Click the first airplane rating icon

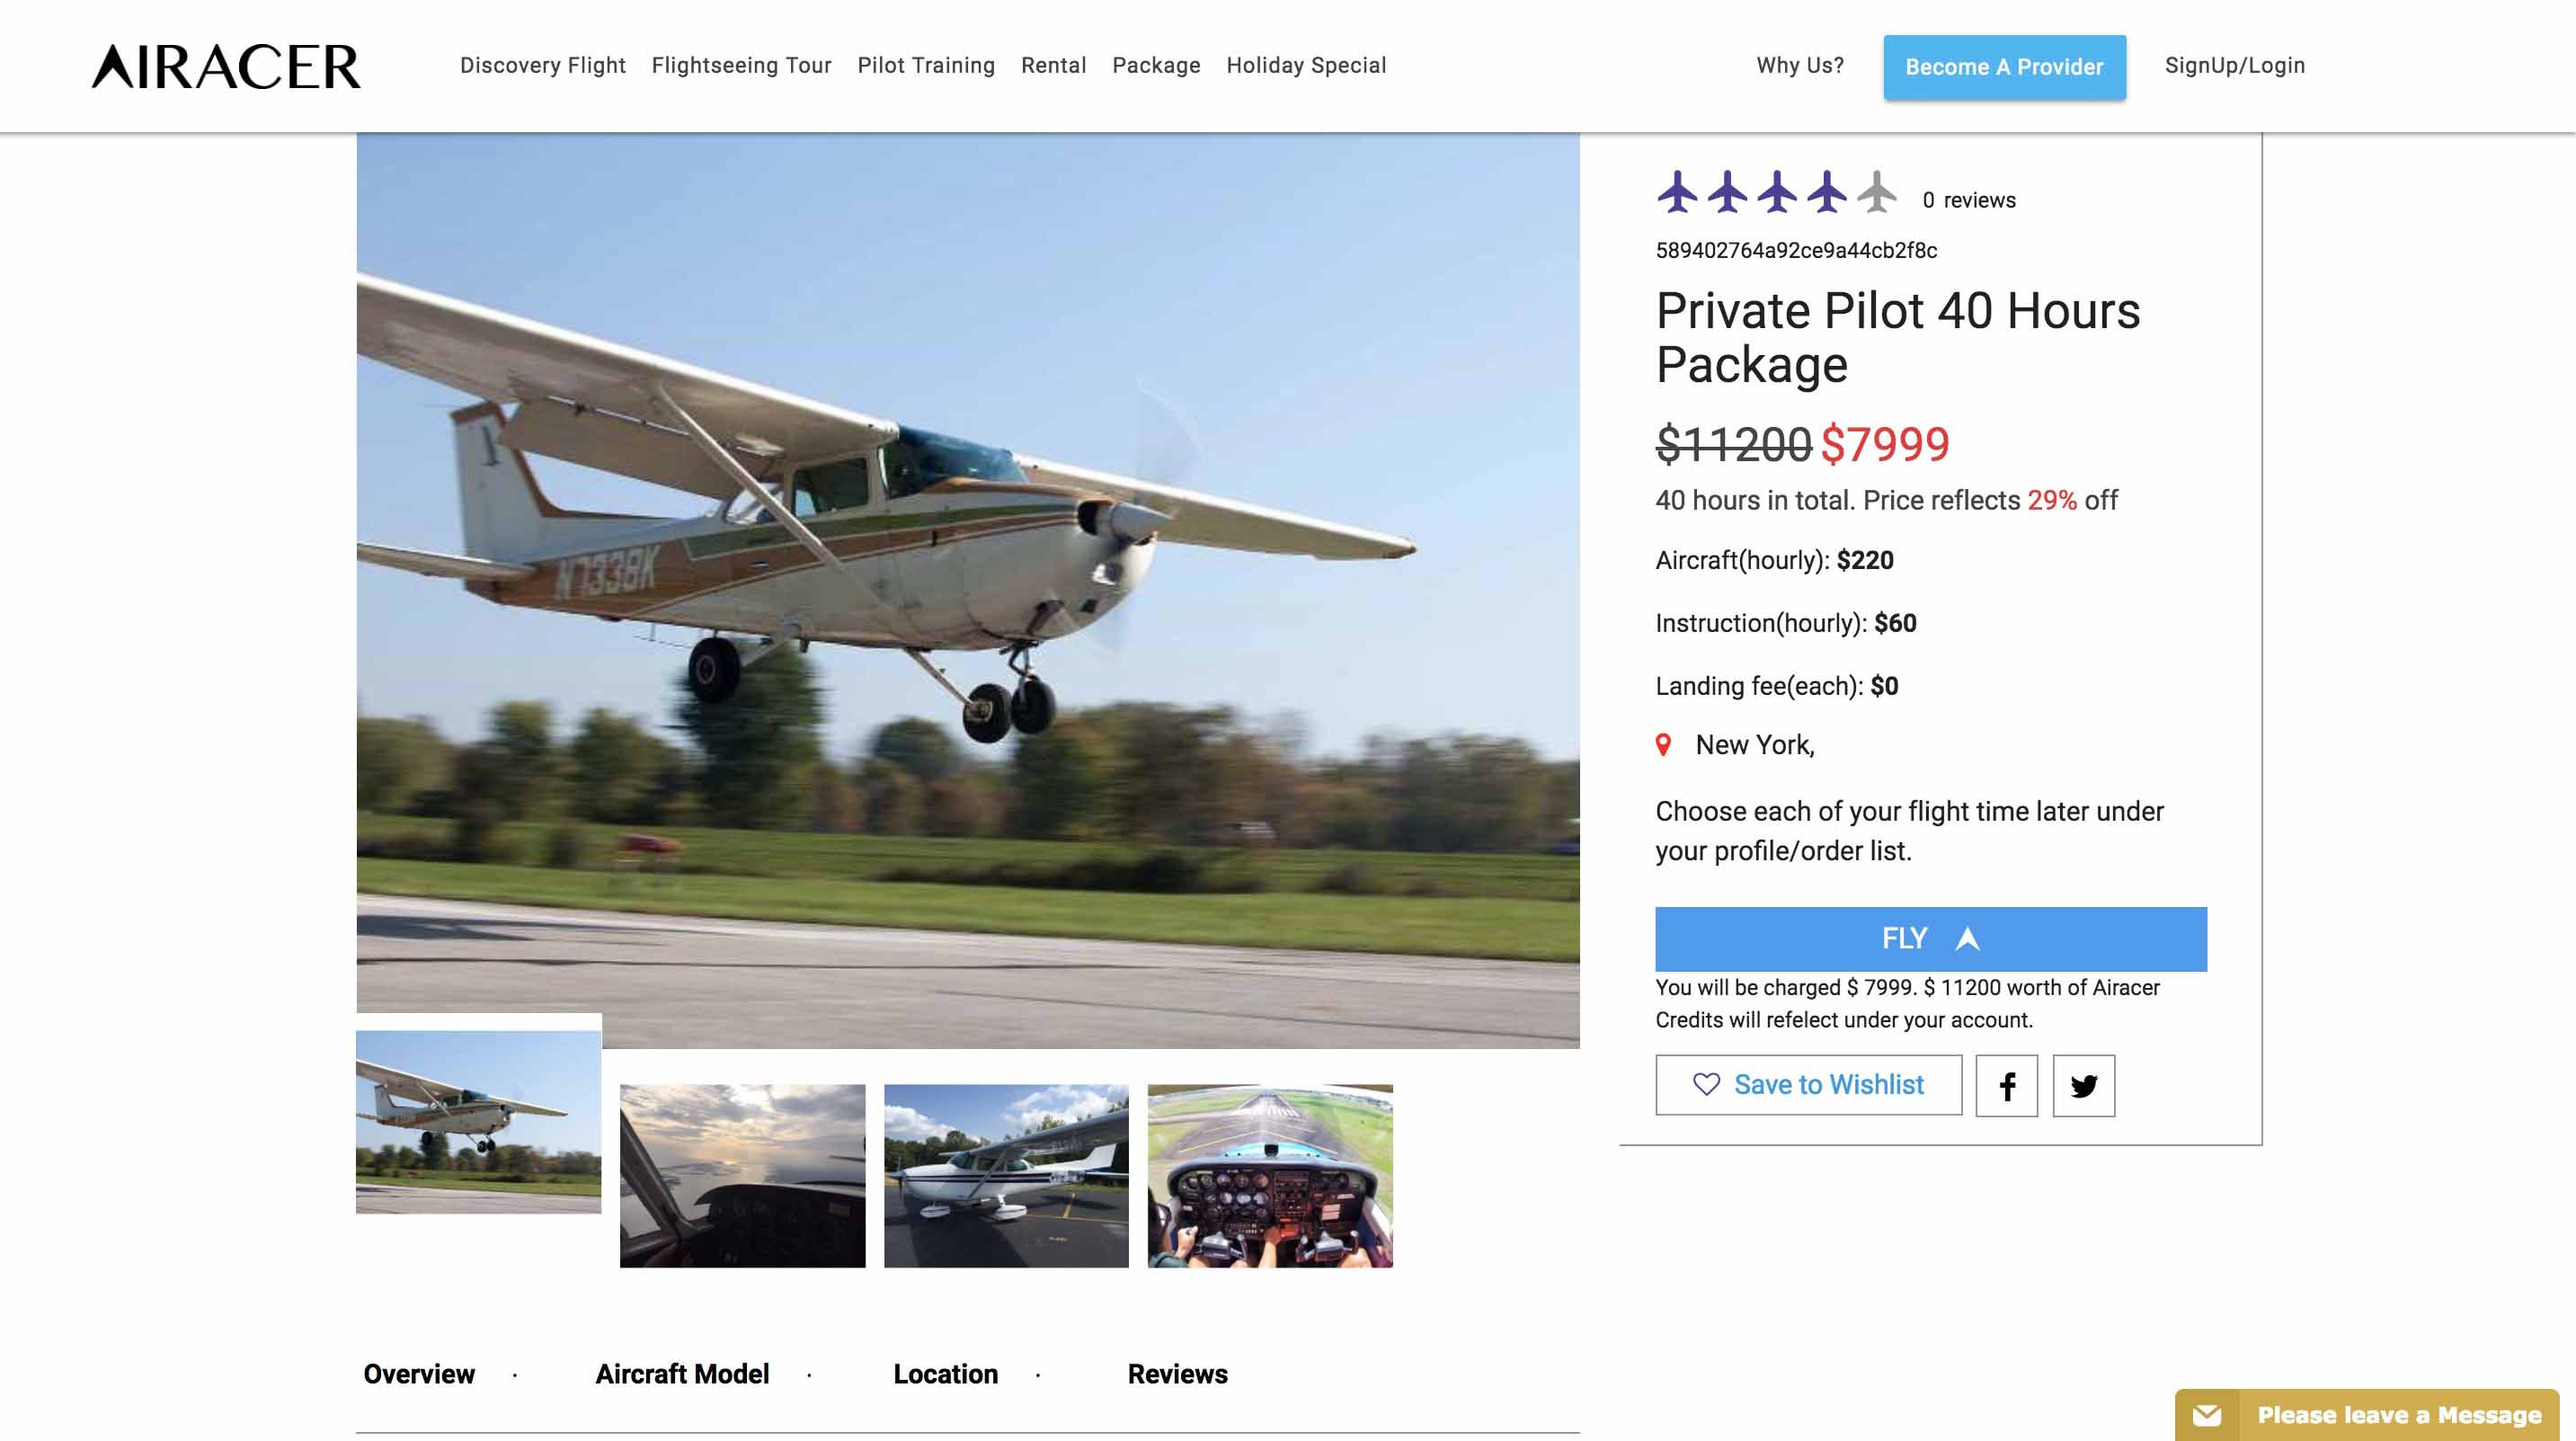(1677, 192)
